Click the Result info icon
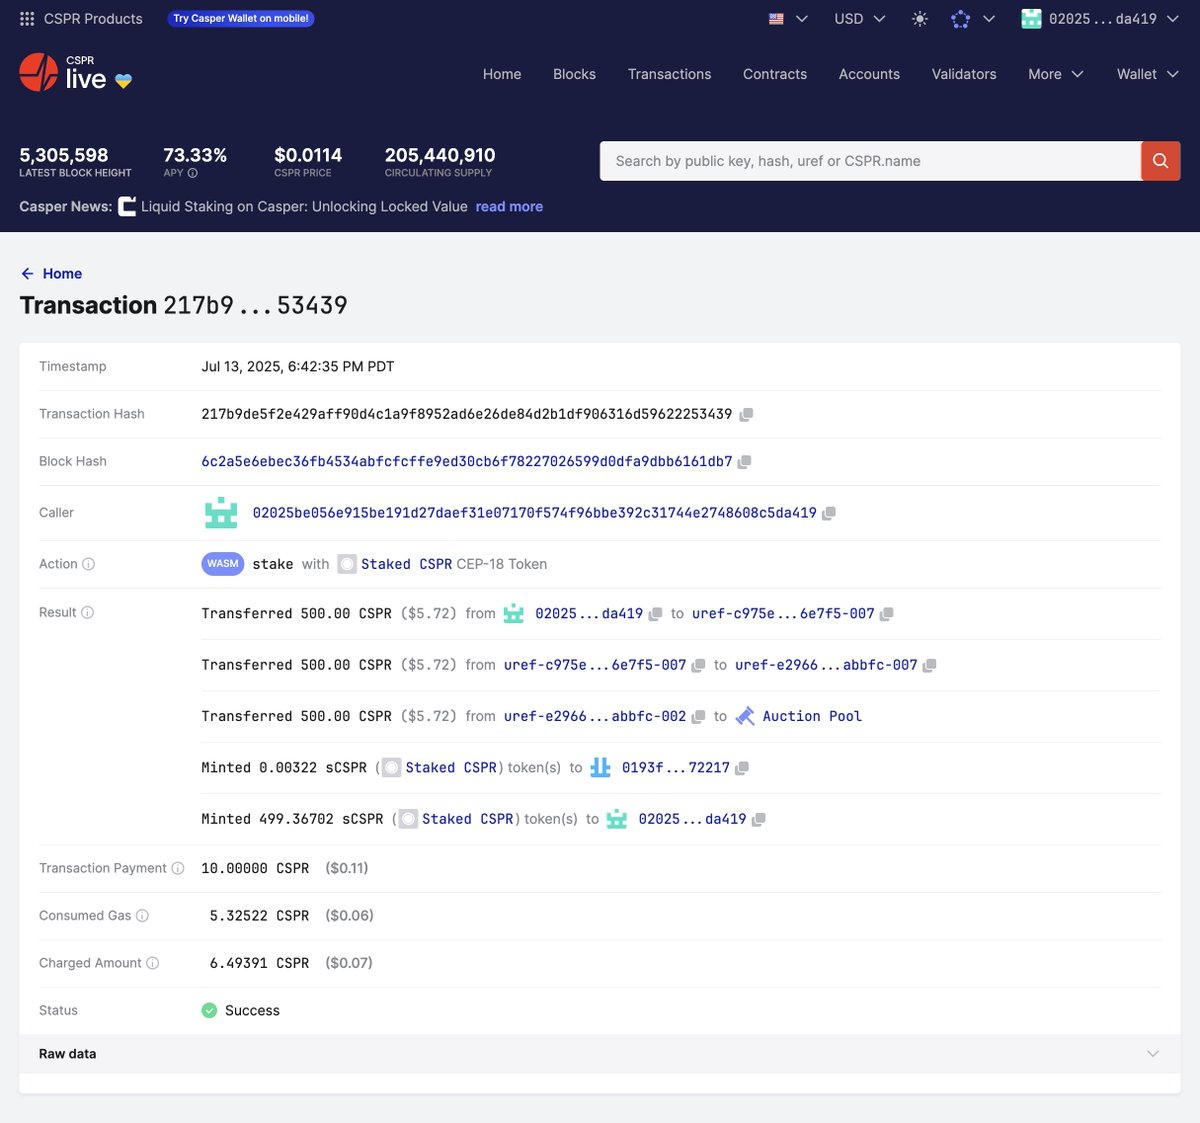 coord(87,612)
